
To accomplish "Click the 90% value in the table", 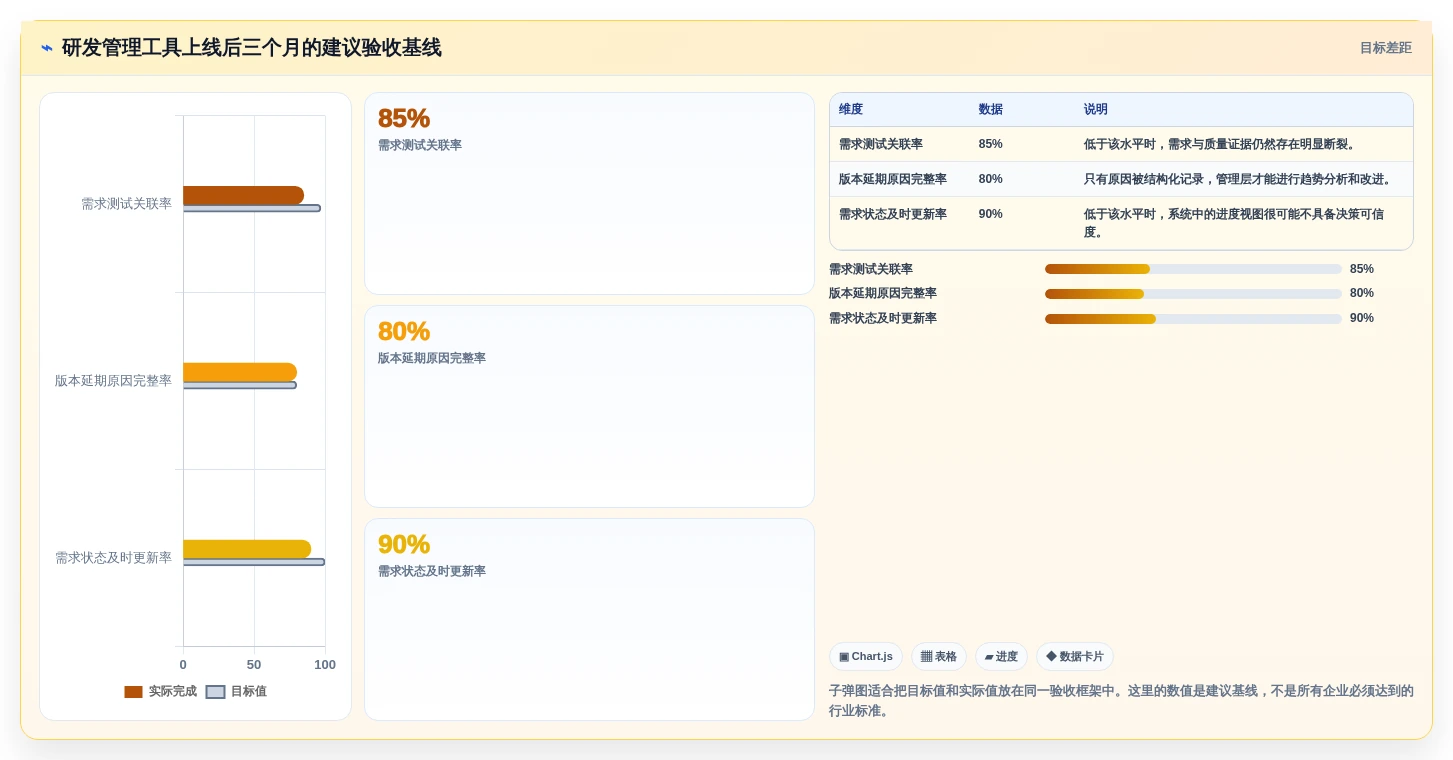I will (991, 214).
